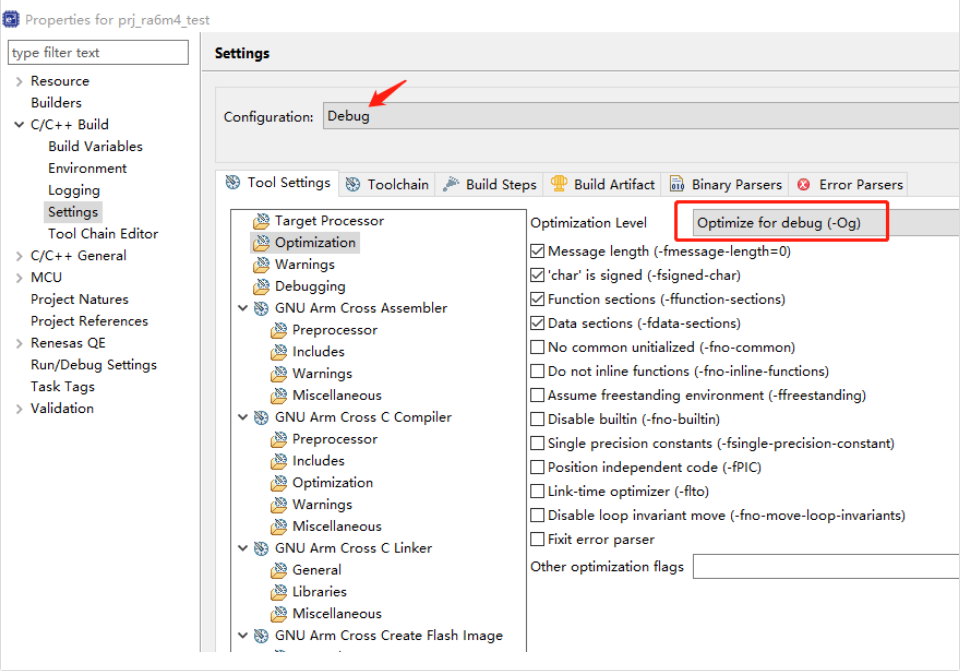The height and width of the screenshot is (671, 960).
Task: Open the Binary Parsers tab
Action: tap(726, 184)
